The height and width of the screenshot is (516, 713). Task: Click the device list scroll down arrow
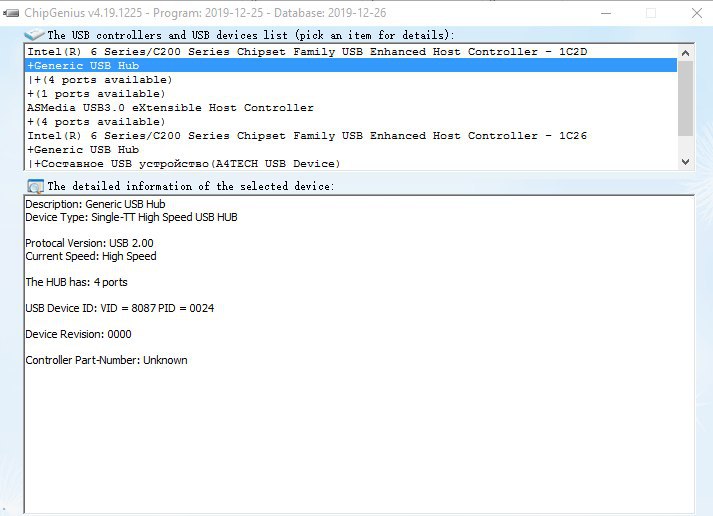[686, 162]
